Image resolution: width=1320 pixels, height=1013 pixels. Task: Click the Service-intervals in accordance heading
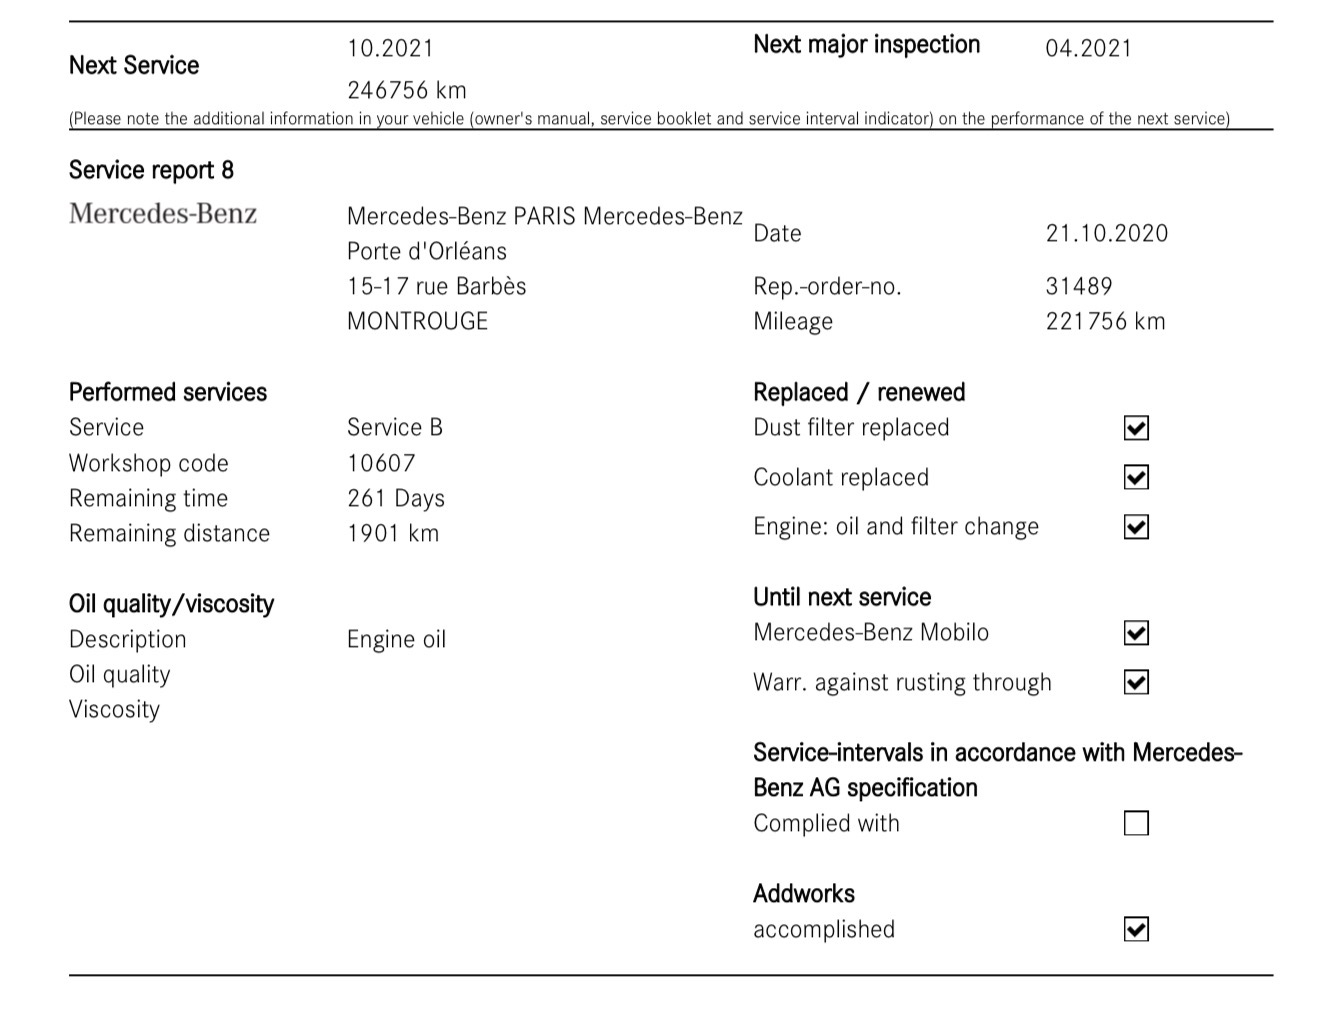[x=998, y=770]
